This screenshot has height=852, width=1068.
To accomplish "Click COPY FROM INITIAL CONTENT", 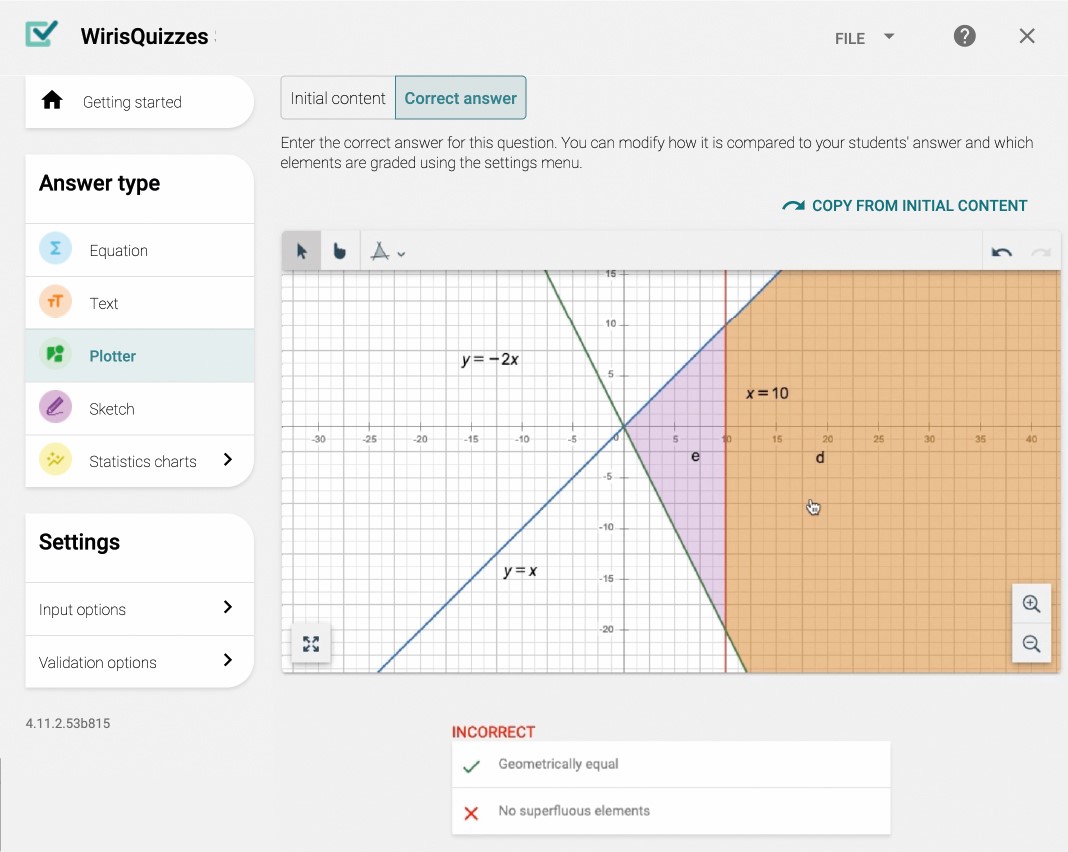I will coord(904,205).
